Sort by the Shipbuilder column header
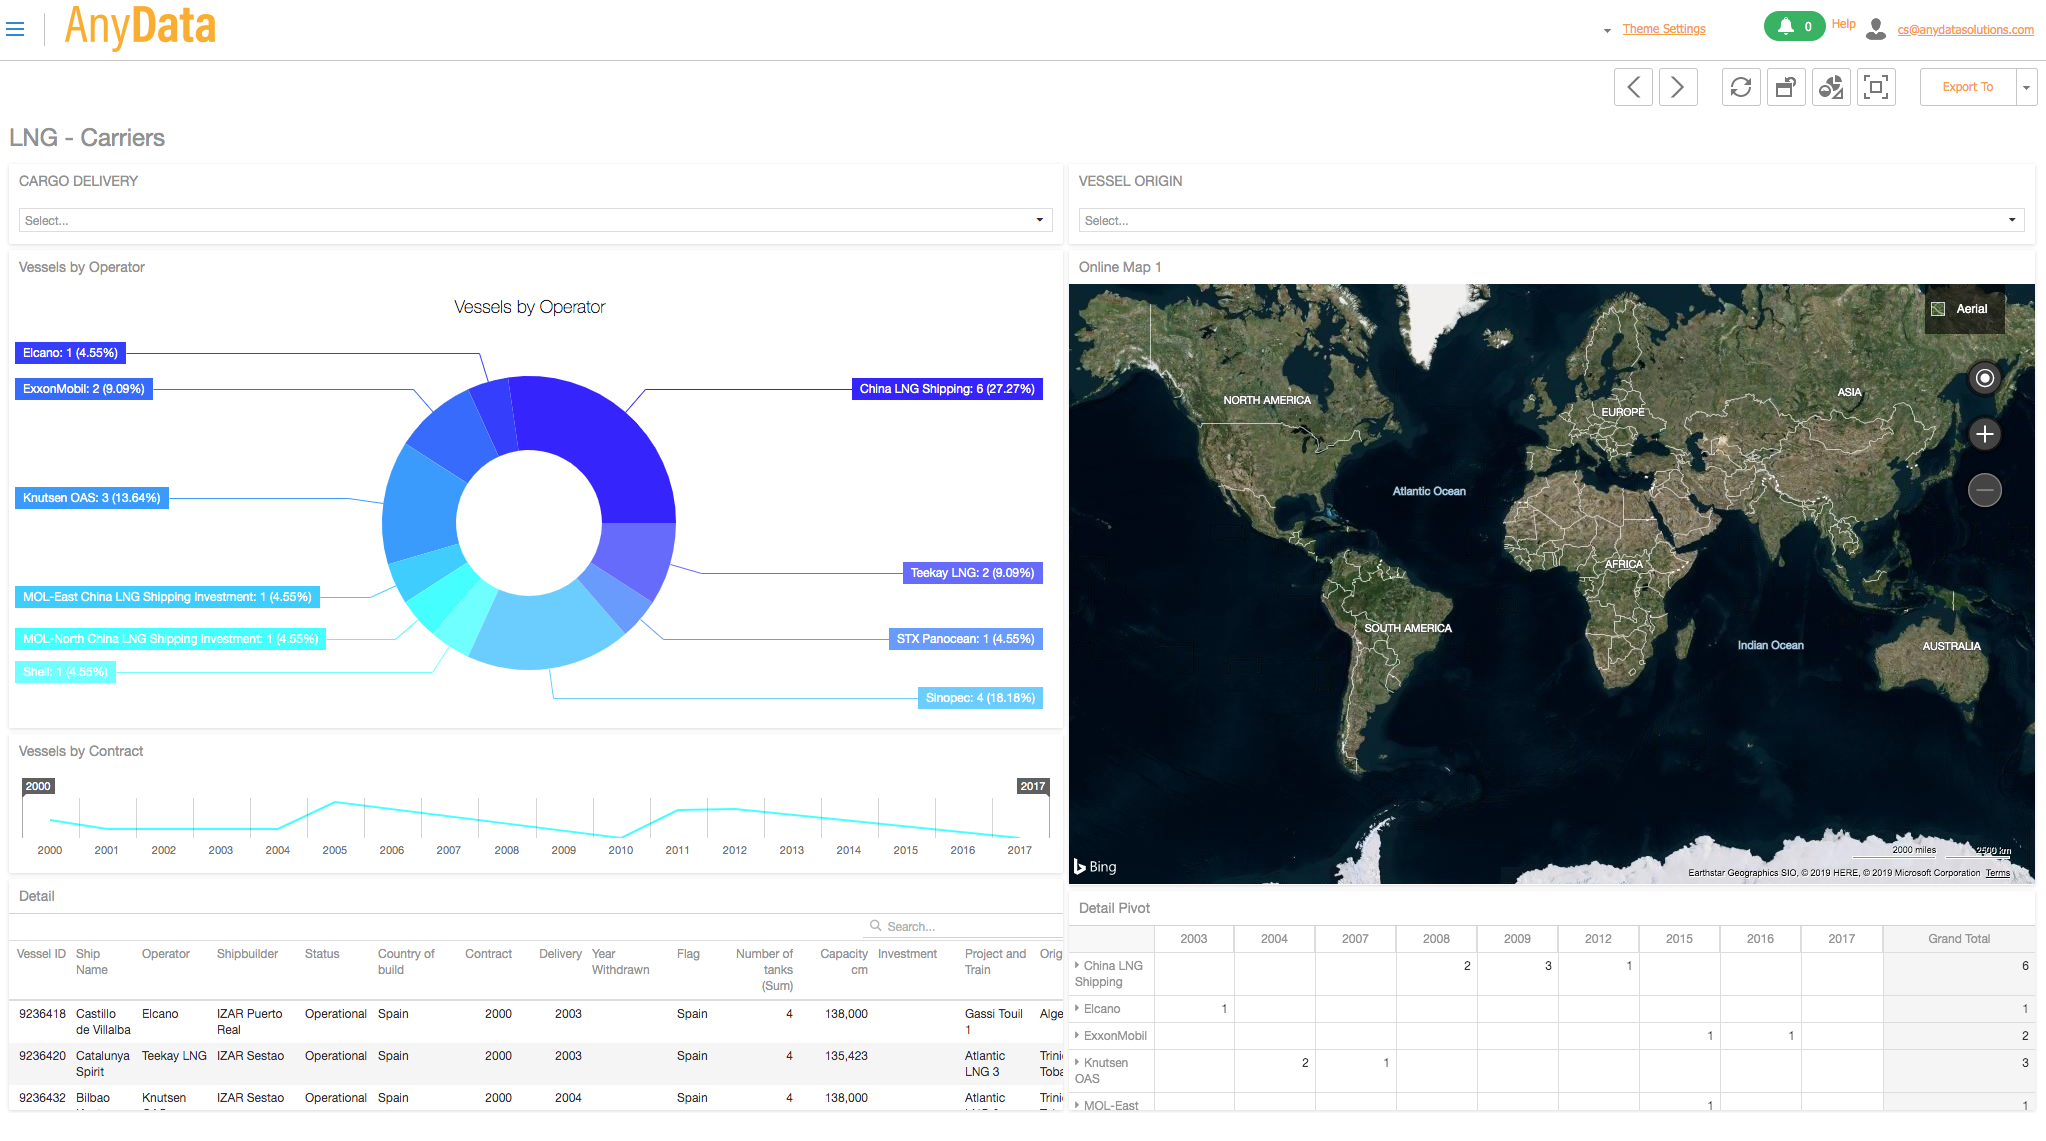The width and height of the screenshot is (2046, 1141). pyautogui.click(x=247, y=954)
